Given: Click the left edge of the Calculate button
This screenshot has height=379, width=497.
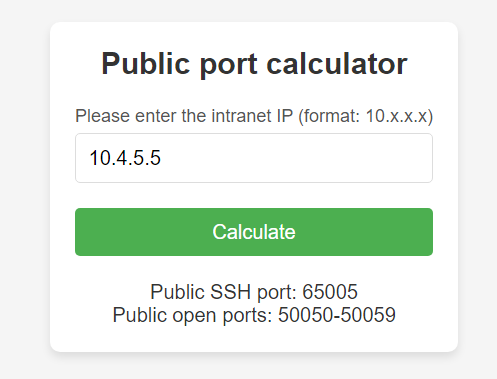Looking at the screenshot, I should coord(80,232).
